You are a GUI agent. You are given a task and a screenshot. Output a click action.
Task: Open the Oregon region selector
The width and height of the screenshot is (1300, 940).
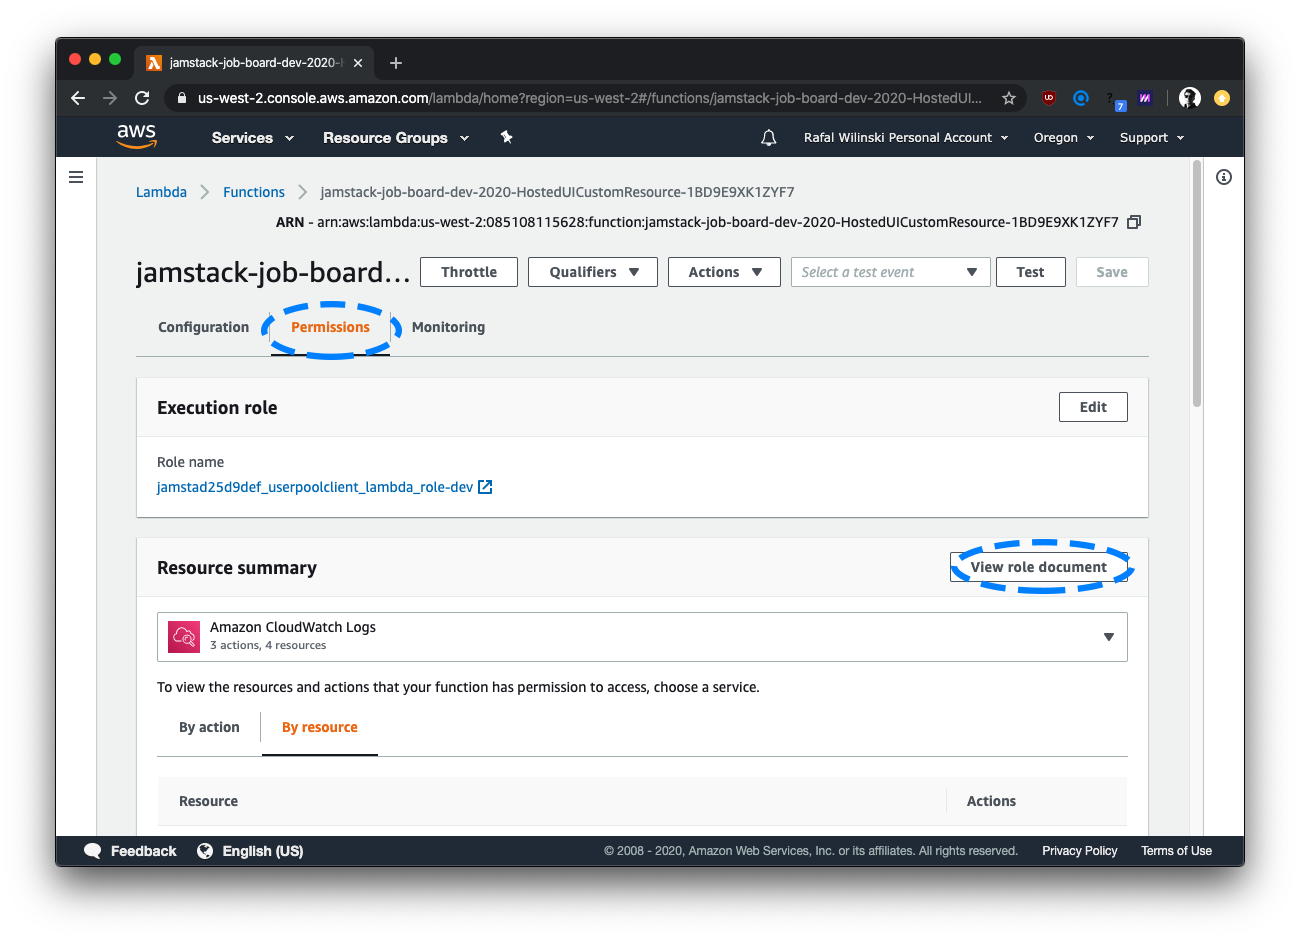pyautogui.click(x=1064, y=138)
